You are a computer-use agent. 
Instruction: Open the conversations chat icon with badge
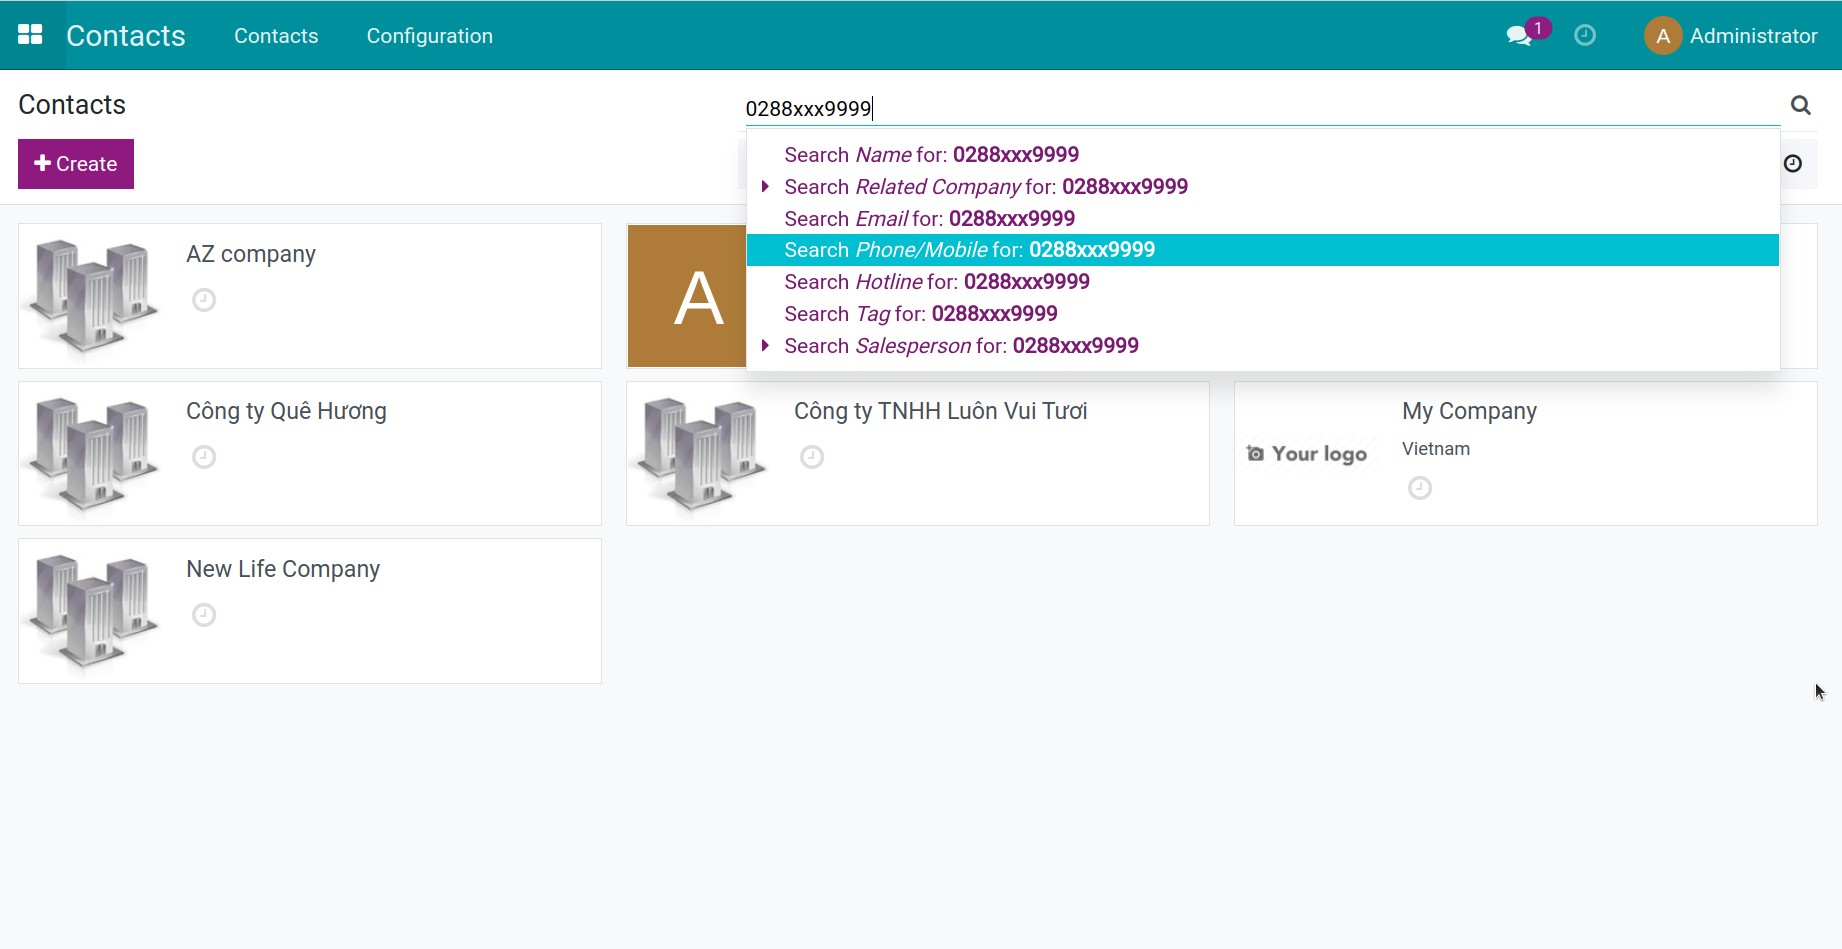(x=1519, y=36)
